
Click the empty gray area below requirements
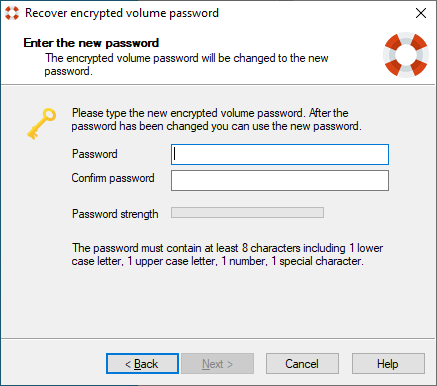218,302
